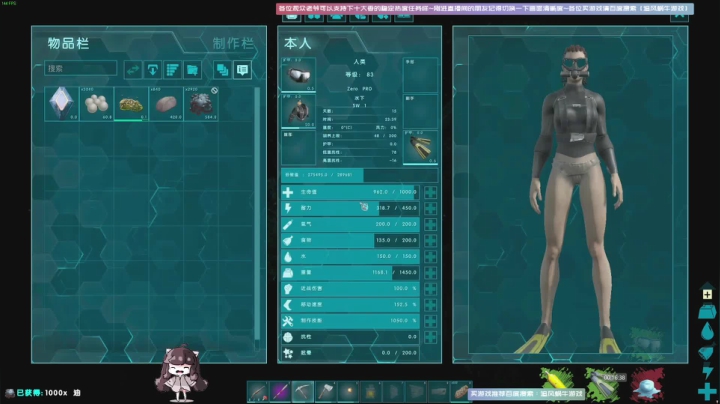Viewport: 720px width, 404px height.
Task: Add a point to melee damage stat
Action: tap(430, 289)
